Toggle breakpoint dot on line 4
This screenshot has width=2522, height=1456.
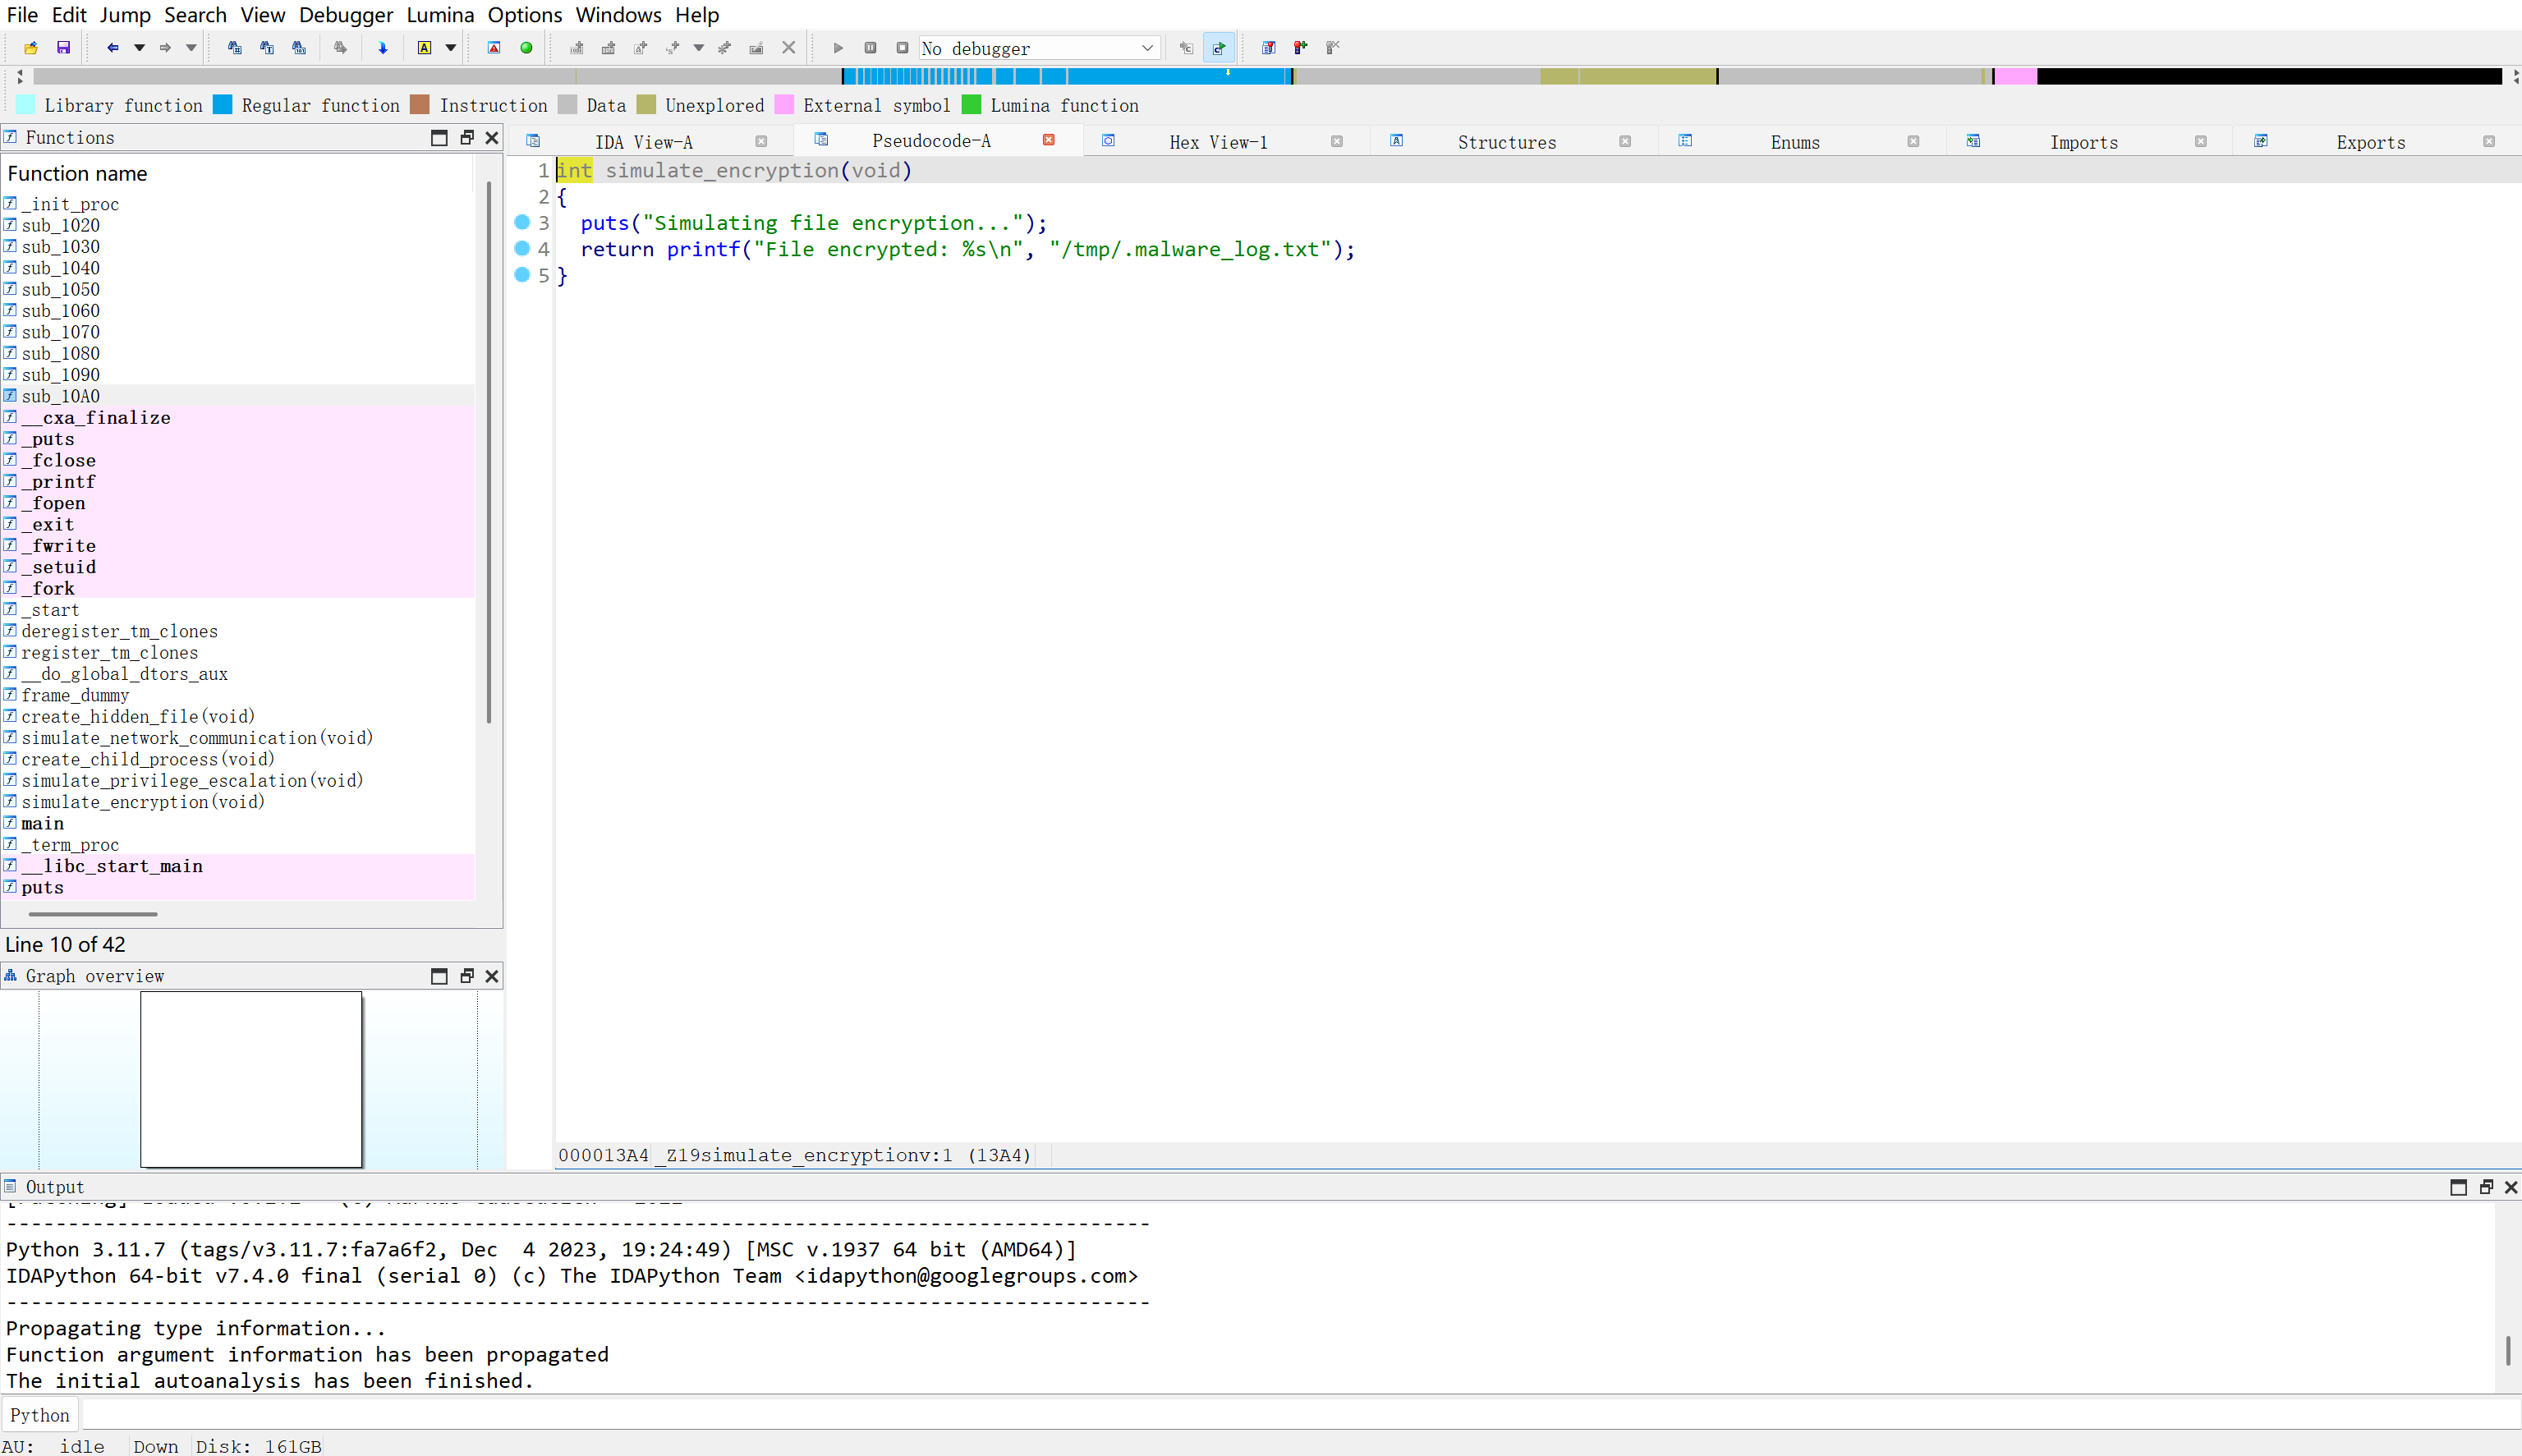tap(522, 248)
